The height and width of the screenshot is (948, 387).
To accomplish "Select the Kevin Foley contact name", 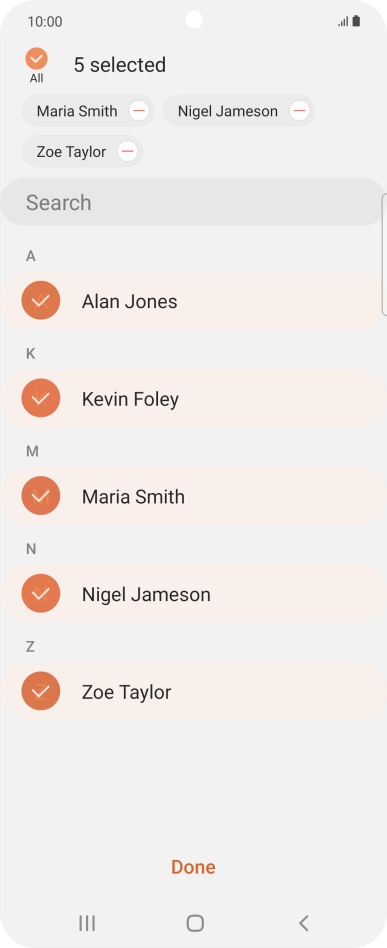I will (131, 399).
